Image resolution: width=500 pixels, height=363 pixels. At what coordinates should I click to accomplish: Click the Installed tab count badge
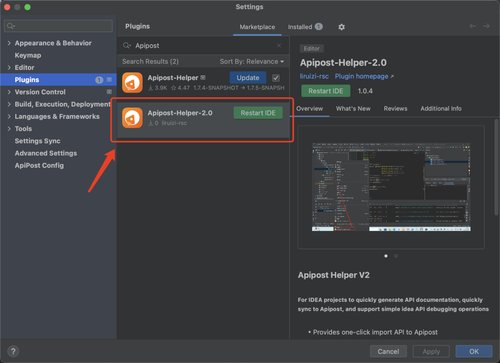[319, 27]
